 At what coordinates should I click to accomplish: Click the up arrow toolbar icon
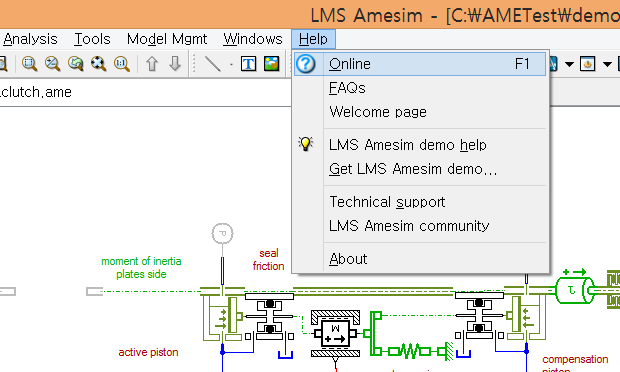(152, 64)
